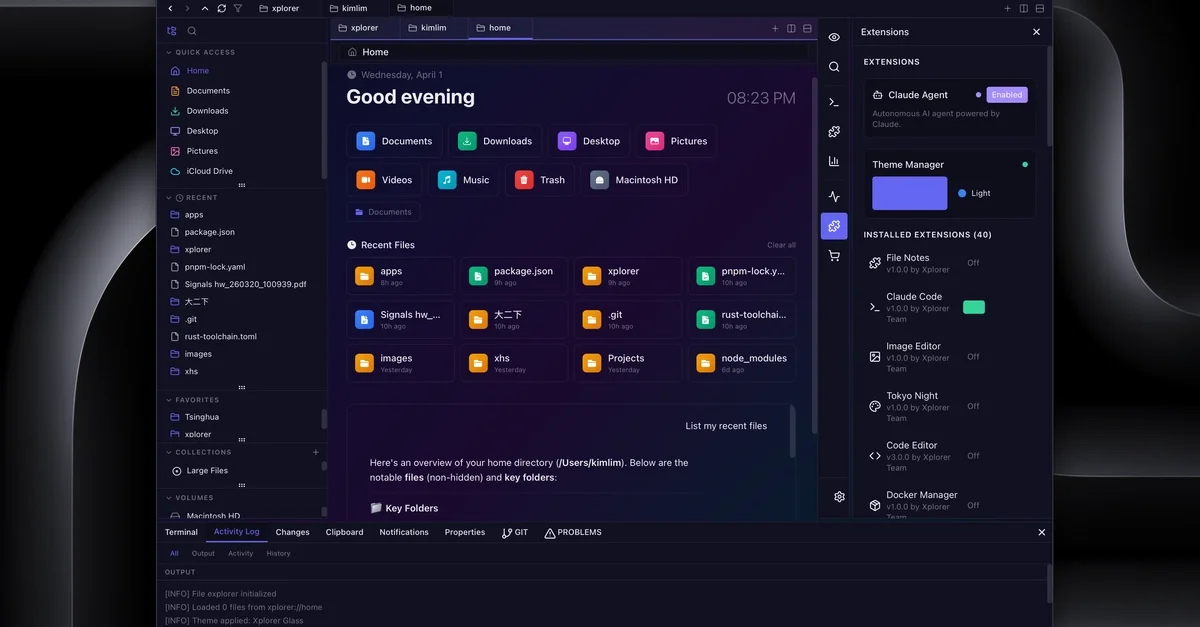Click the refresh icon in the top toolbar
The image size is (1200, 627).
coord(221,8)
